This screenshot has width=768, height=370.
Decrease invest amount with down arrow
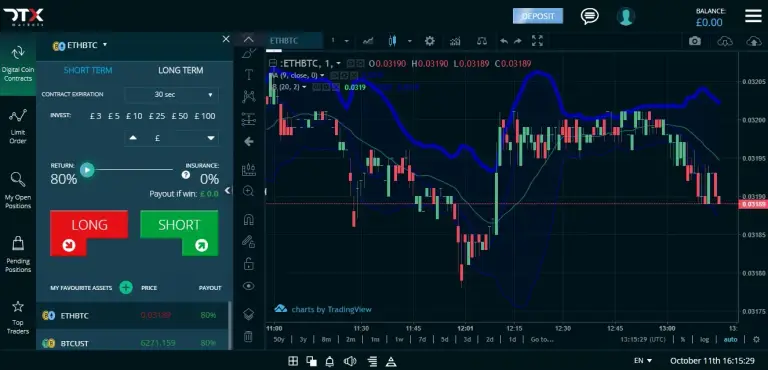211,138
